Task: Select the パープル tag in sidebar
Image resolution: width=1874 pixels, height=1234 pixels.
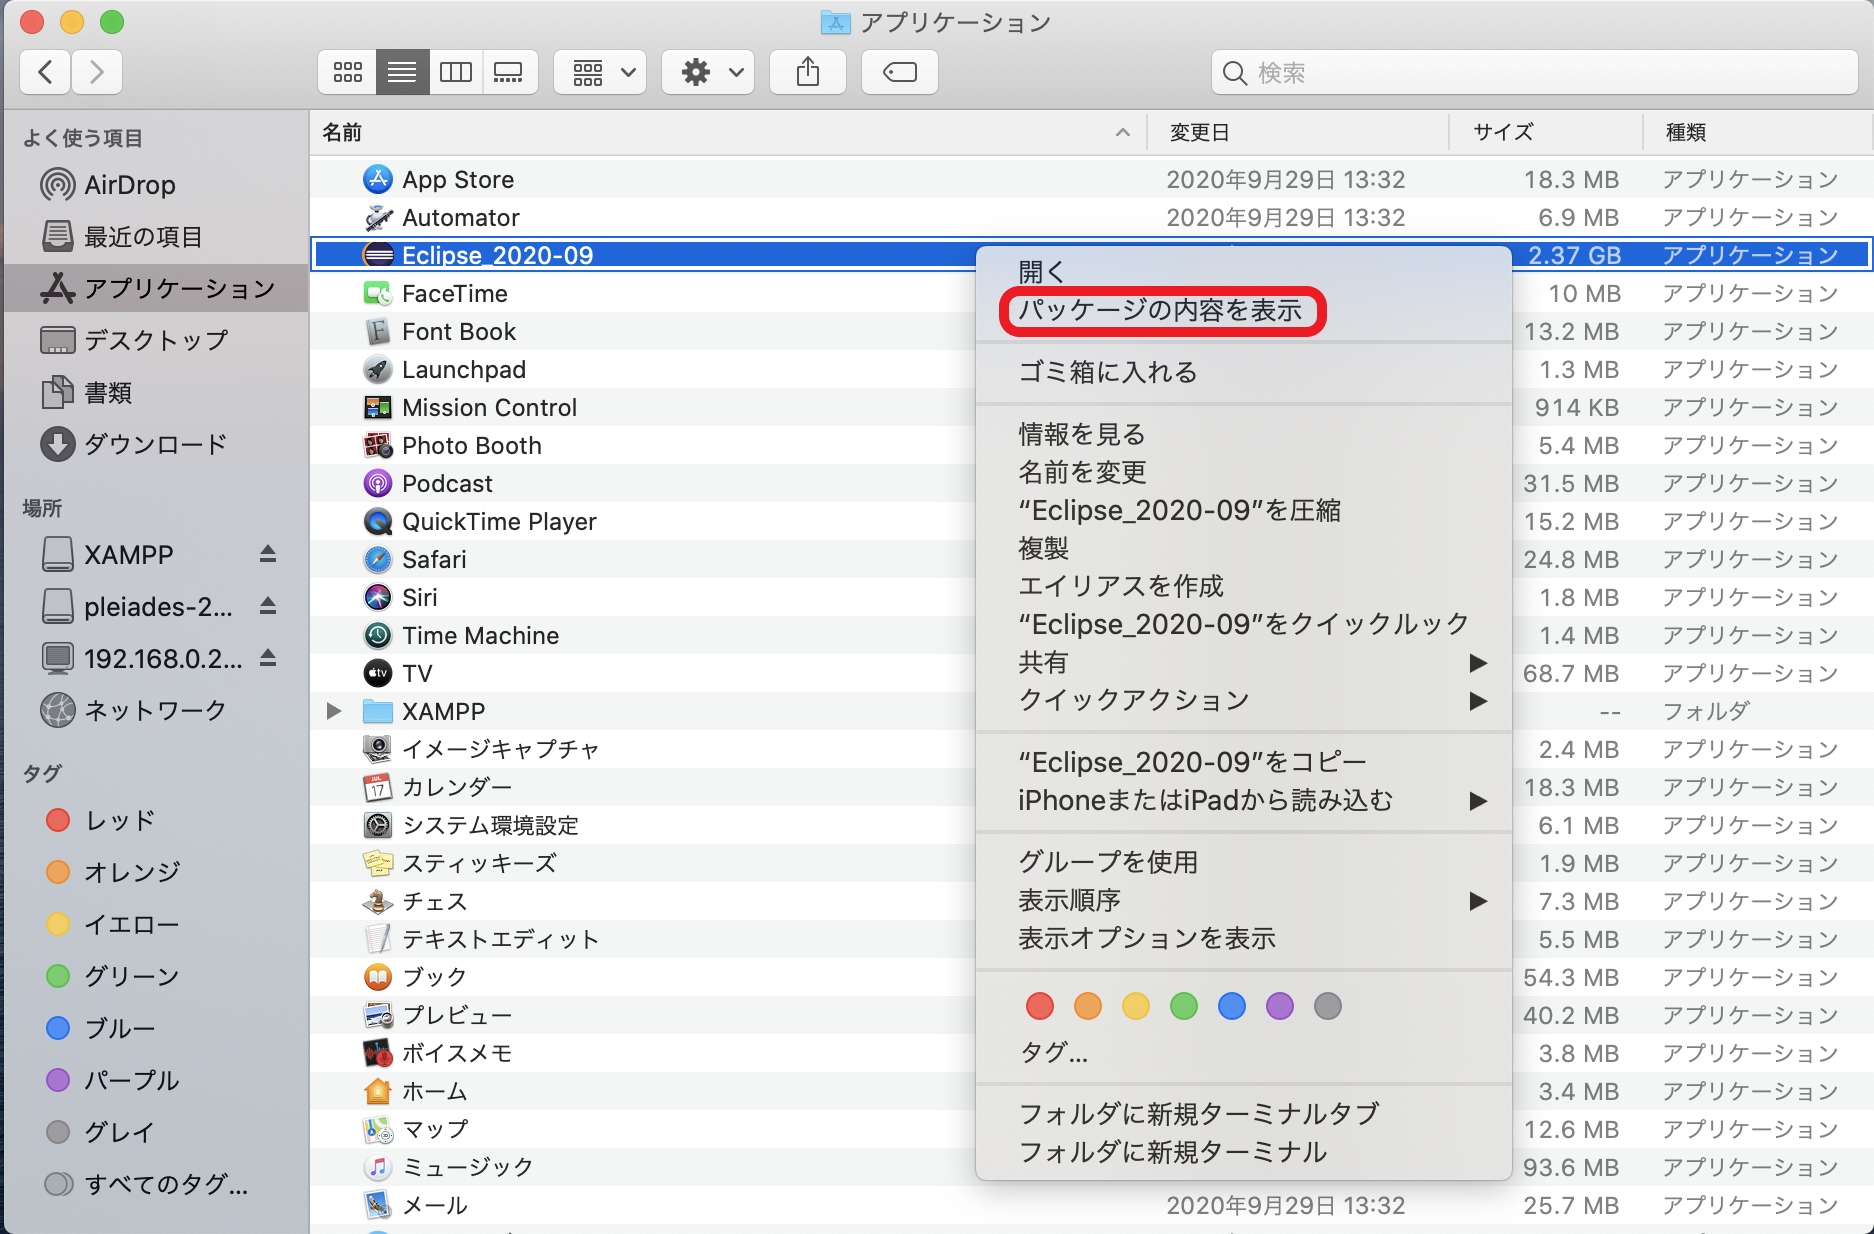Action: 113,1080
